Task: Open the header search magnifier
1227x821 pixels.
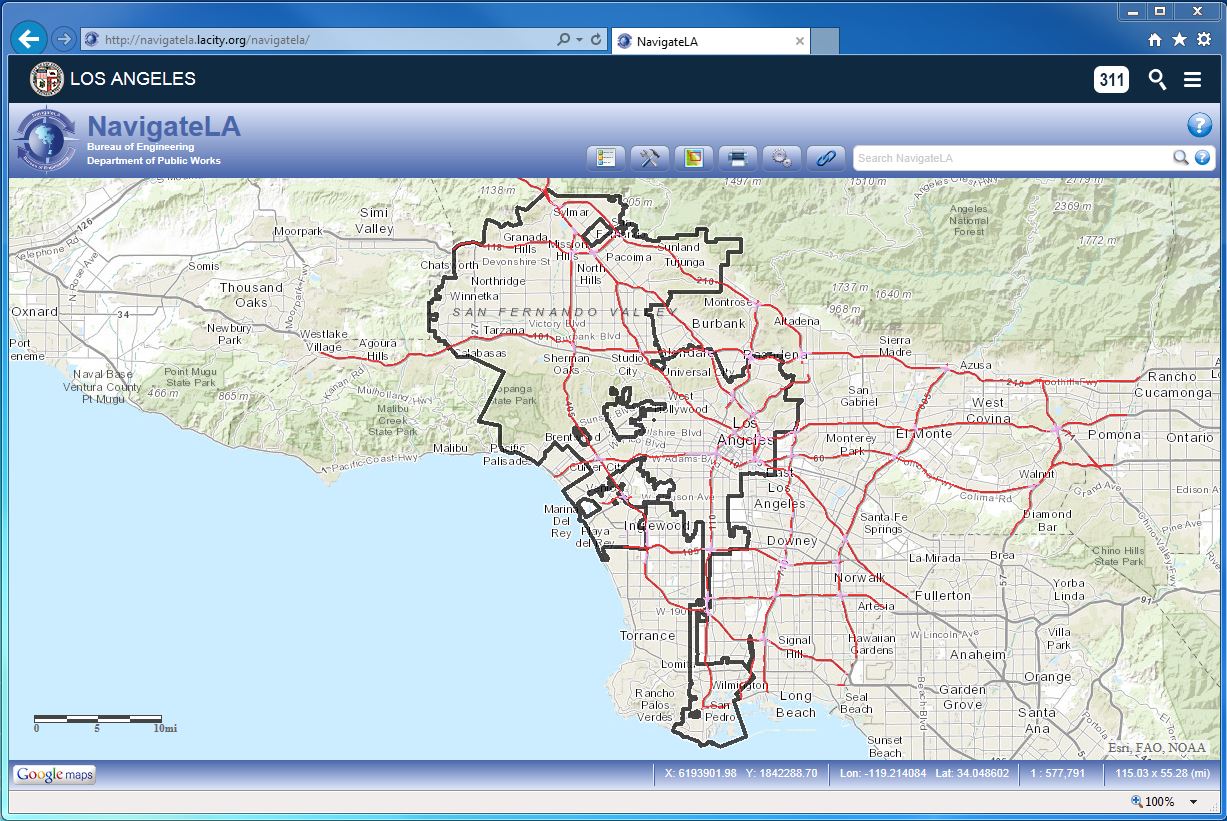Action: point(1157,80)
